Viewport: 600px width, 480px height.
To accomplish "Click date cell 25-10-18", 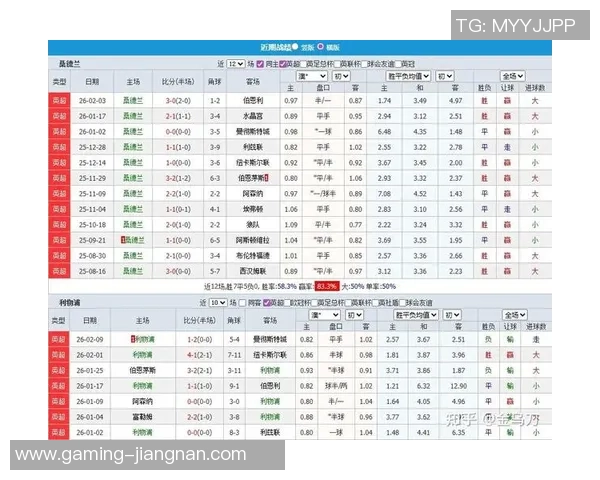I will coord(92,225).
